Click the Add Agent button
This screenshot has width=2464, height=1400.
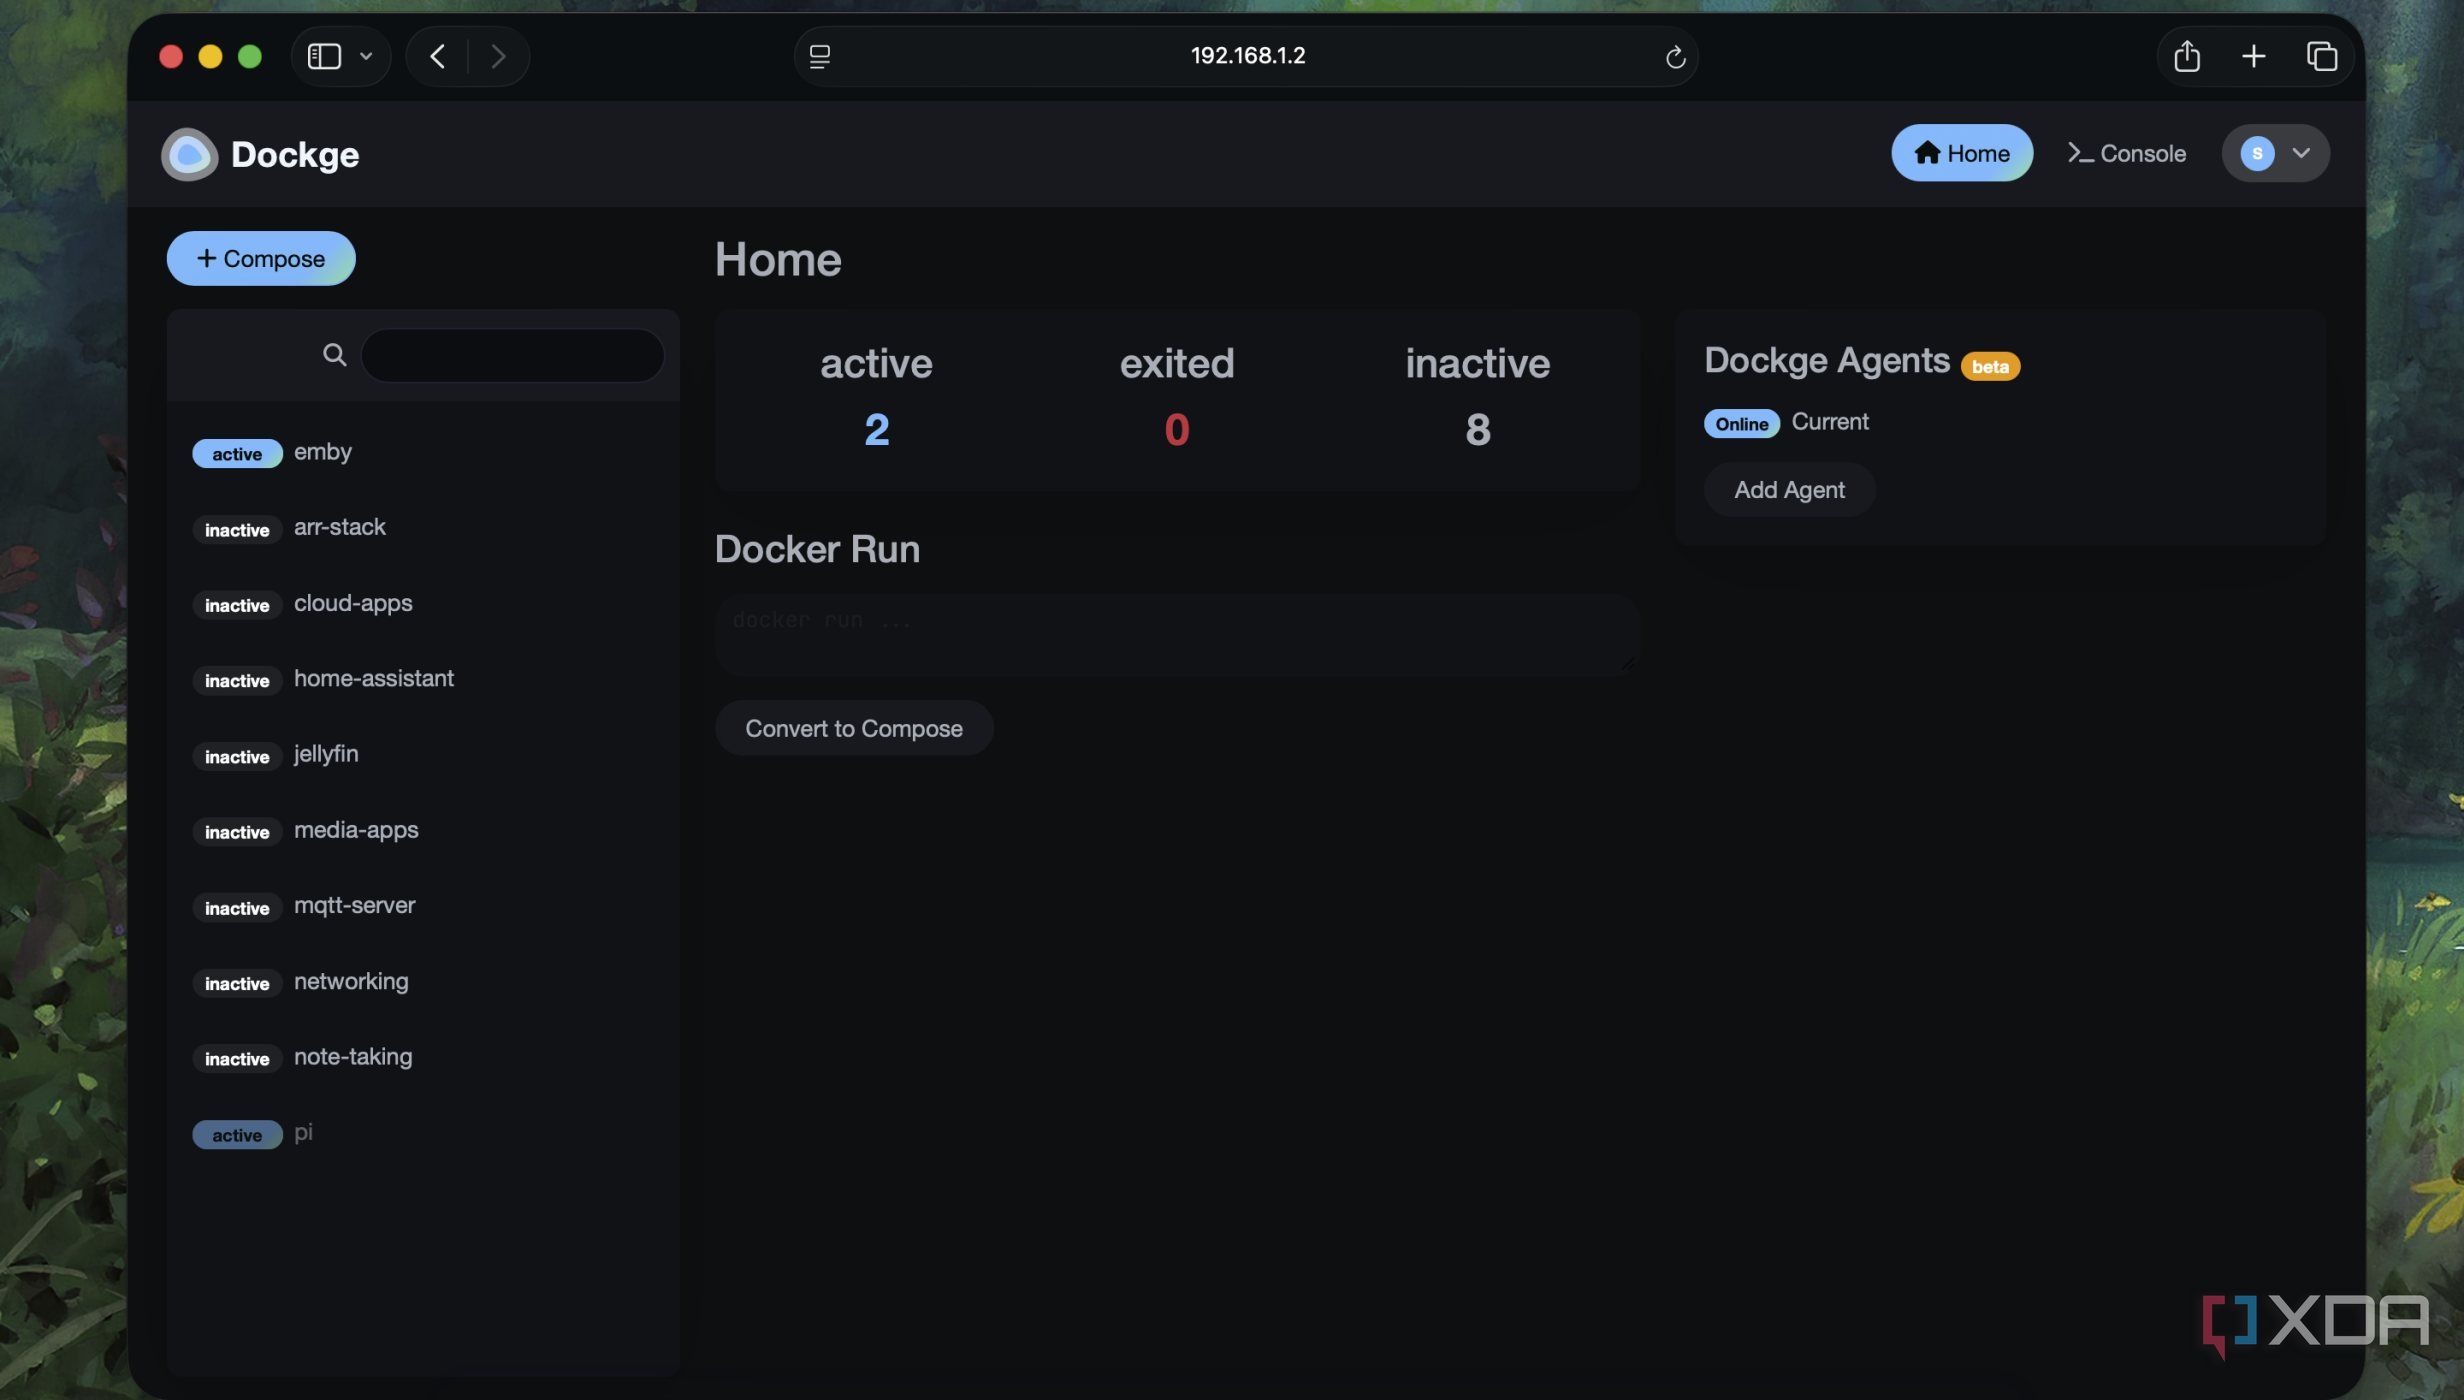point(1789,490)
